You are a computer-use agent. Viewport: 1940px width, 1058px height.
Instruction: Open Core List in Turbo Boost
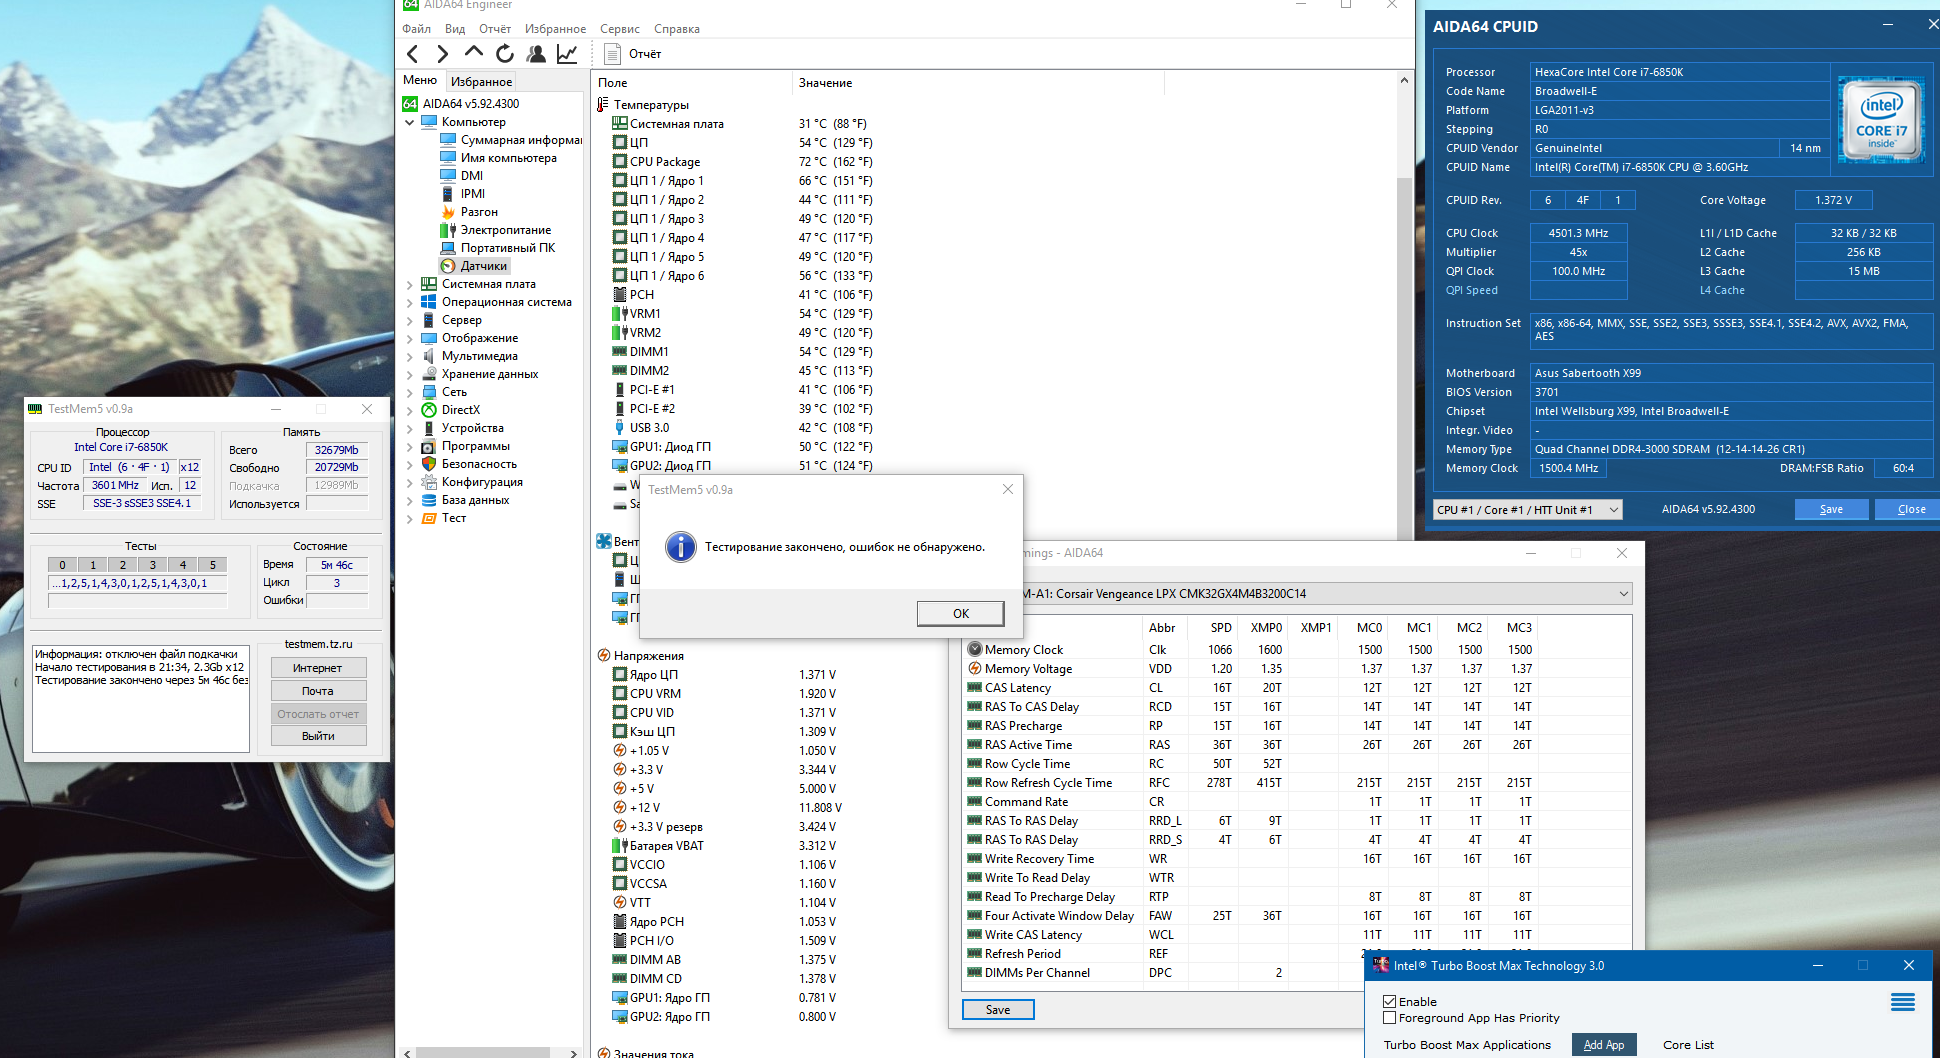[x=1688, y=1044]
